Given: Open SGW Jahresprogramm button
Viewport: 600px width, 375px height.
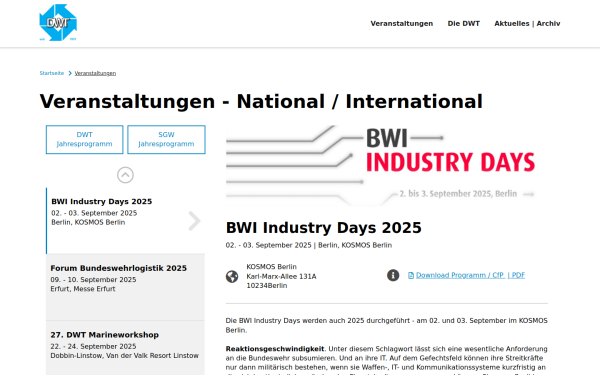Looking at the screenshot, I should (166, 139).
